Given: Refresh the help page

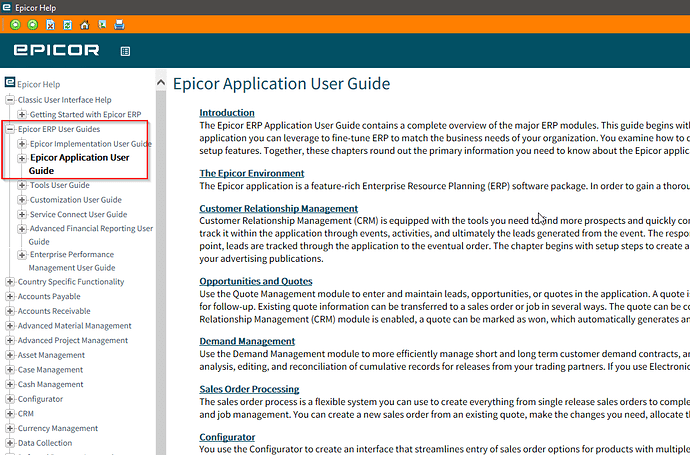Looking at the screenshot, I should pyautogui.click(x=67, y=25).
